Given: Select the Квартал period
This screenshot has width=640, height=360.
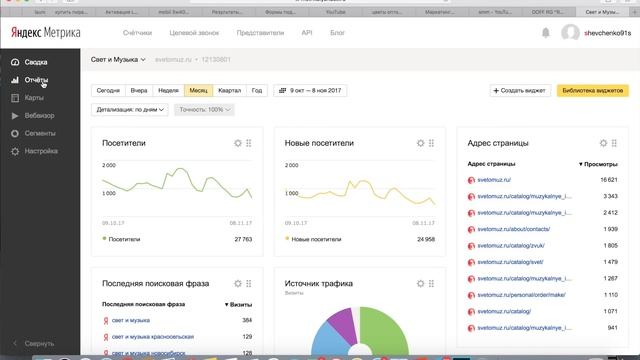Looking at the screenshot, I should click(x=229, y=91).
